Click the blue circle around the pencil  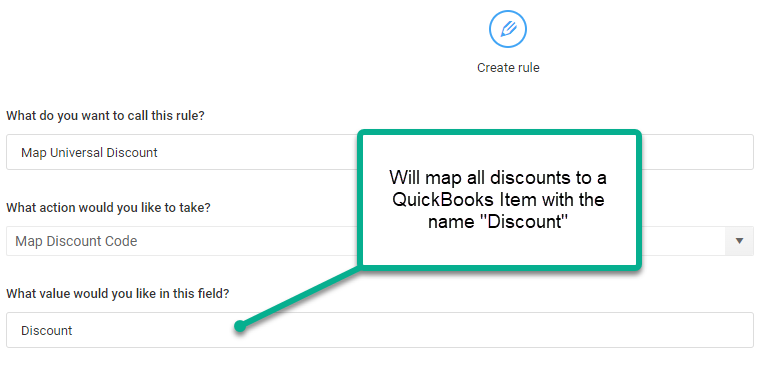[x=508, y=29]
